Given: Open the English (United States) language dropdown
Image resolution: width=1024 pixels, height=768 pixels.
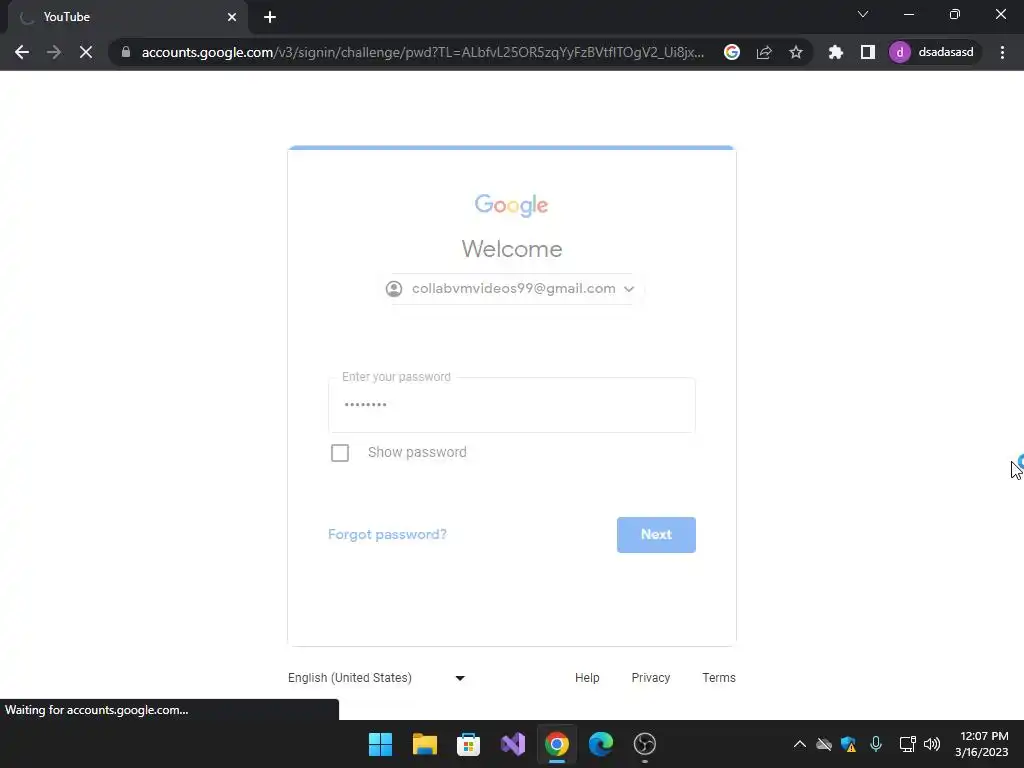Looking at the screenshot, I should click(x=377, y=678).
